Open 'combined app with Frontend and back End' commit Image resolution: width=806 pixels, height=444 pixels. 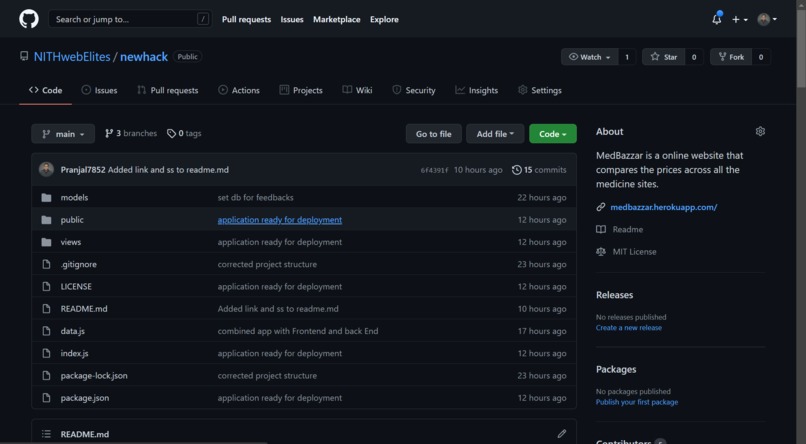click(x=298, y=331)
